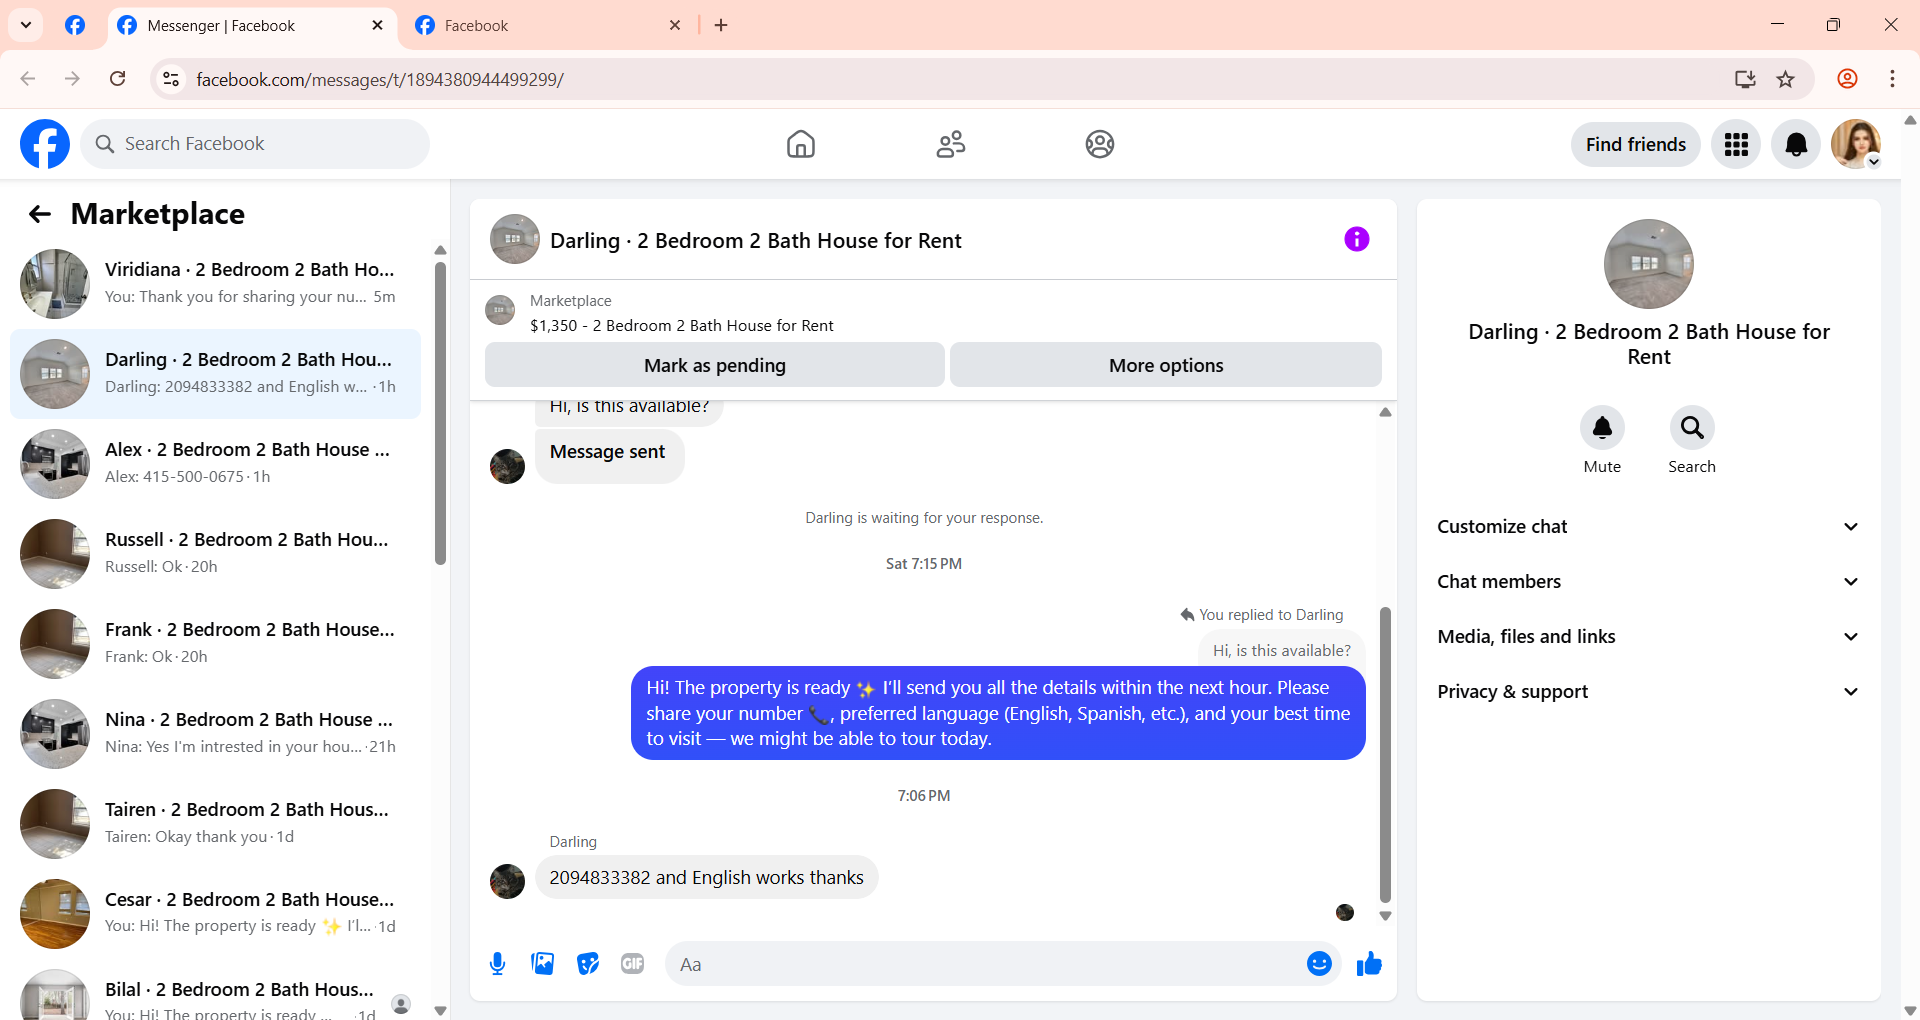Open the $1,350 Marketplace listing link

681,326
